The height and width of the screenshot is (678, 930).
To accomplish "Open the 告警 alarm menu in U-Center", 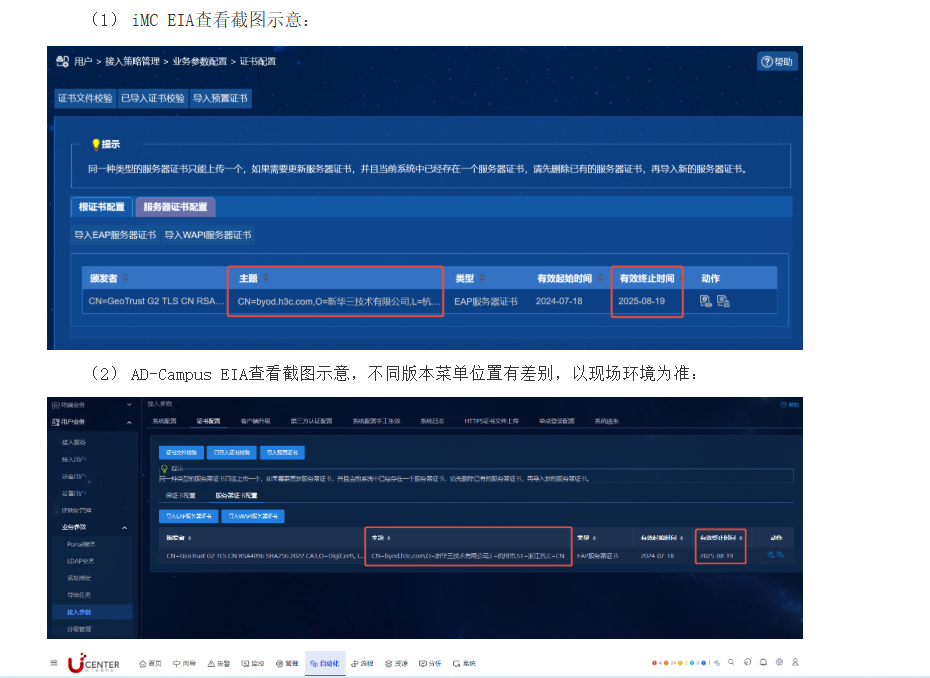I will 219,664.
